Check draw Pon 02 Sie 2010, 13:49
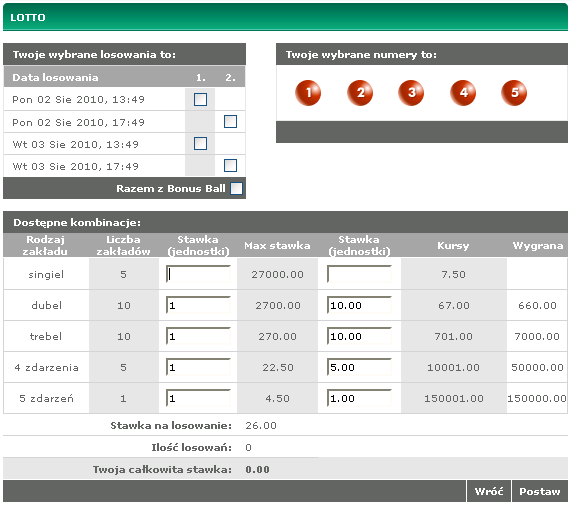 tap(200, 99)
